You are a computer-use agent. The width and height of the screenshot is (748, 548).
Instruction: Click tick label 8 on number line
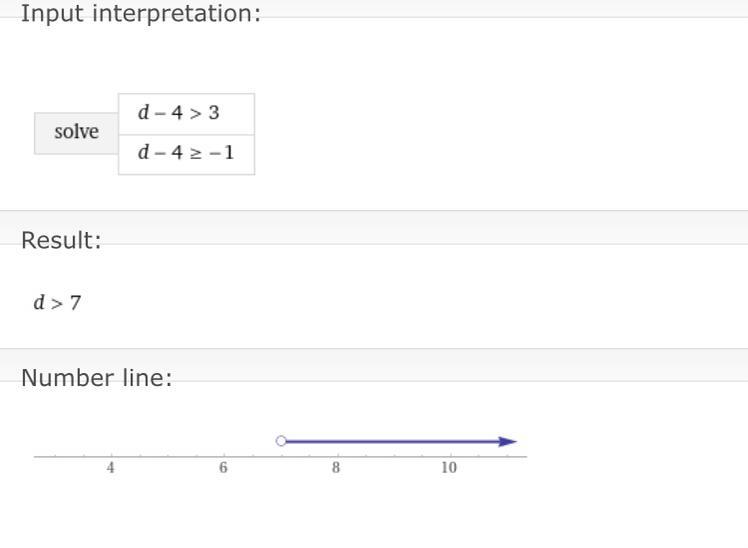(336, 468)
